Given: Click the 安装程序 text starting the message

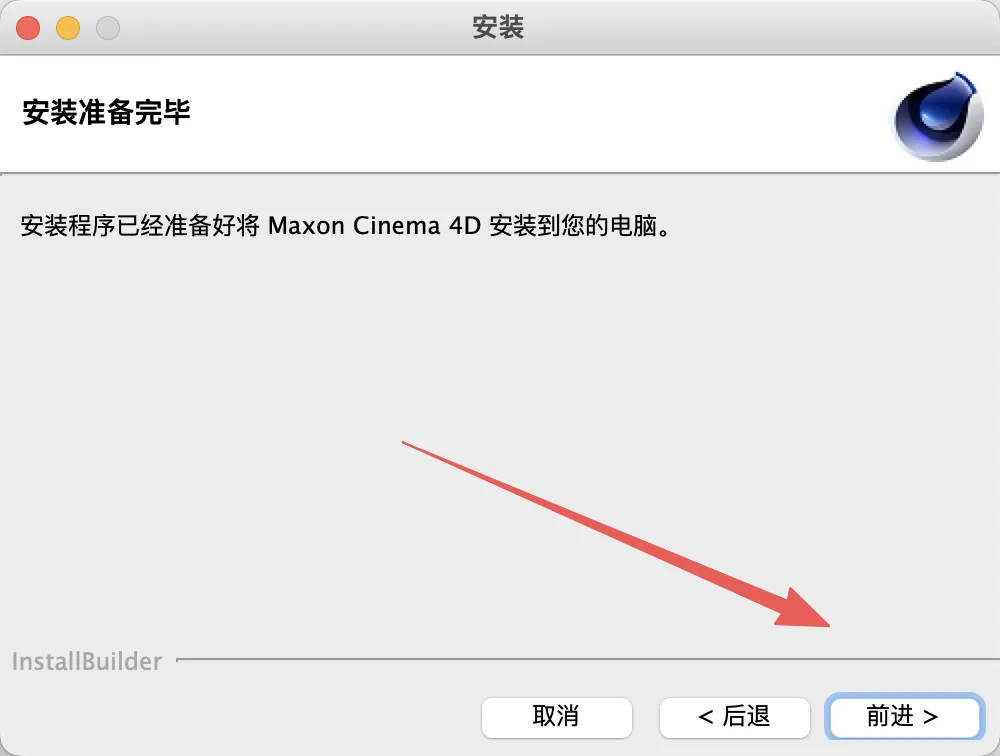Looking at the screenshot, I should click(x=68, y=226).
